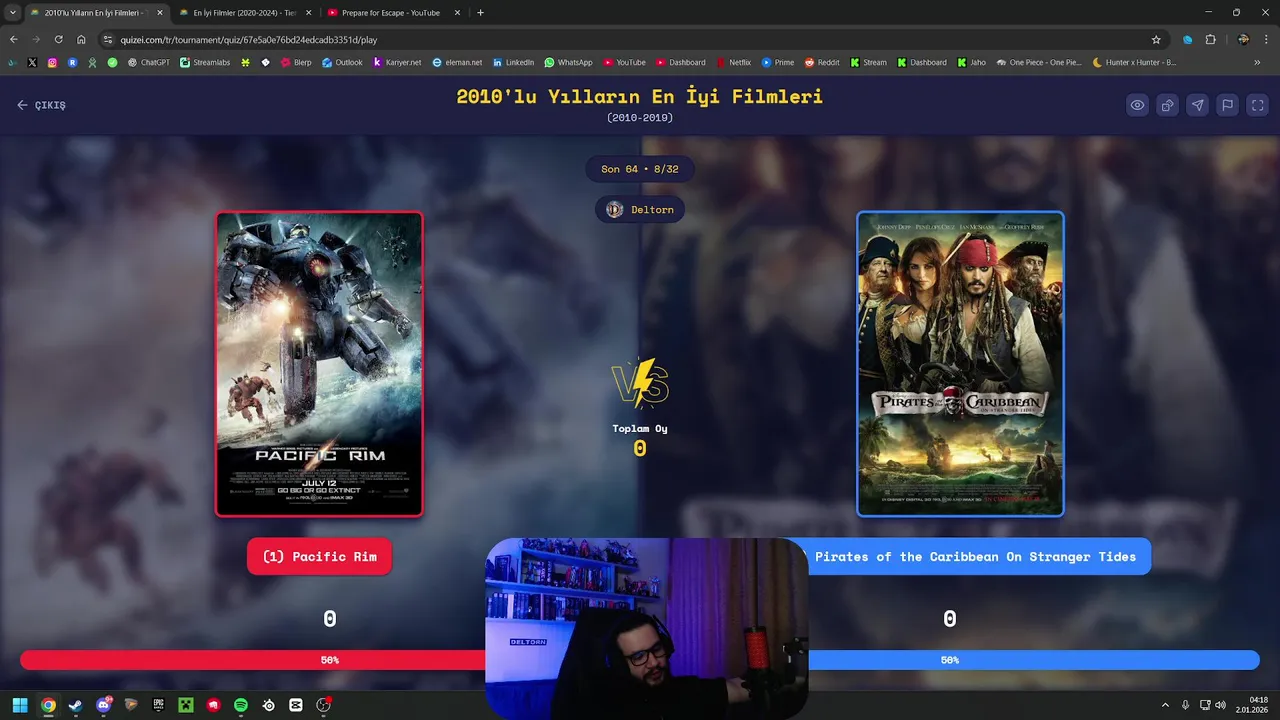Open the Kariyer.net bookmark

[397, 62]
